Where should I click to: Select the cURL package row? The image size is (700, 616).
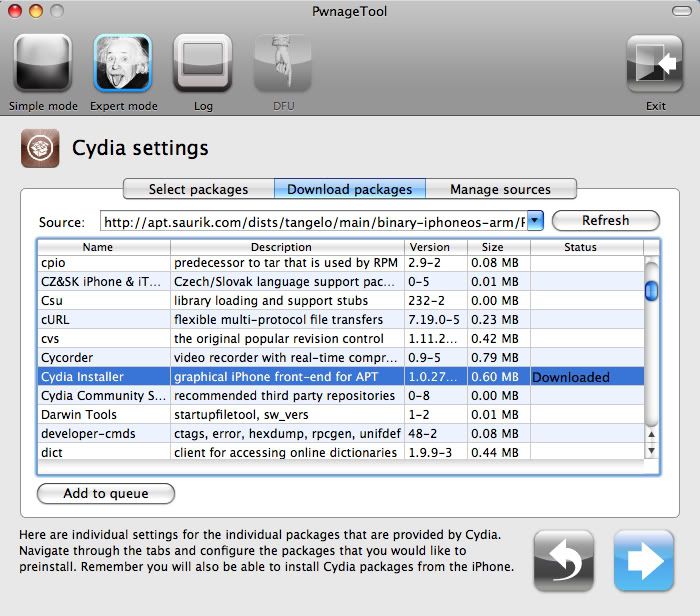341,320
